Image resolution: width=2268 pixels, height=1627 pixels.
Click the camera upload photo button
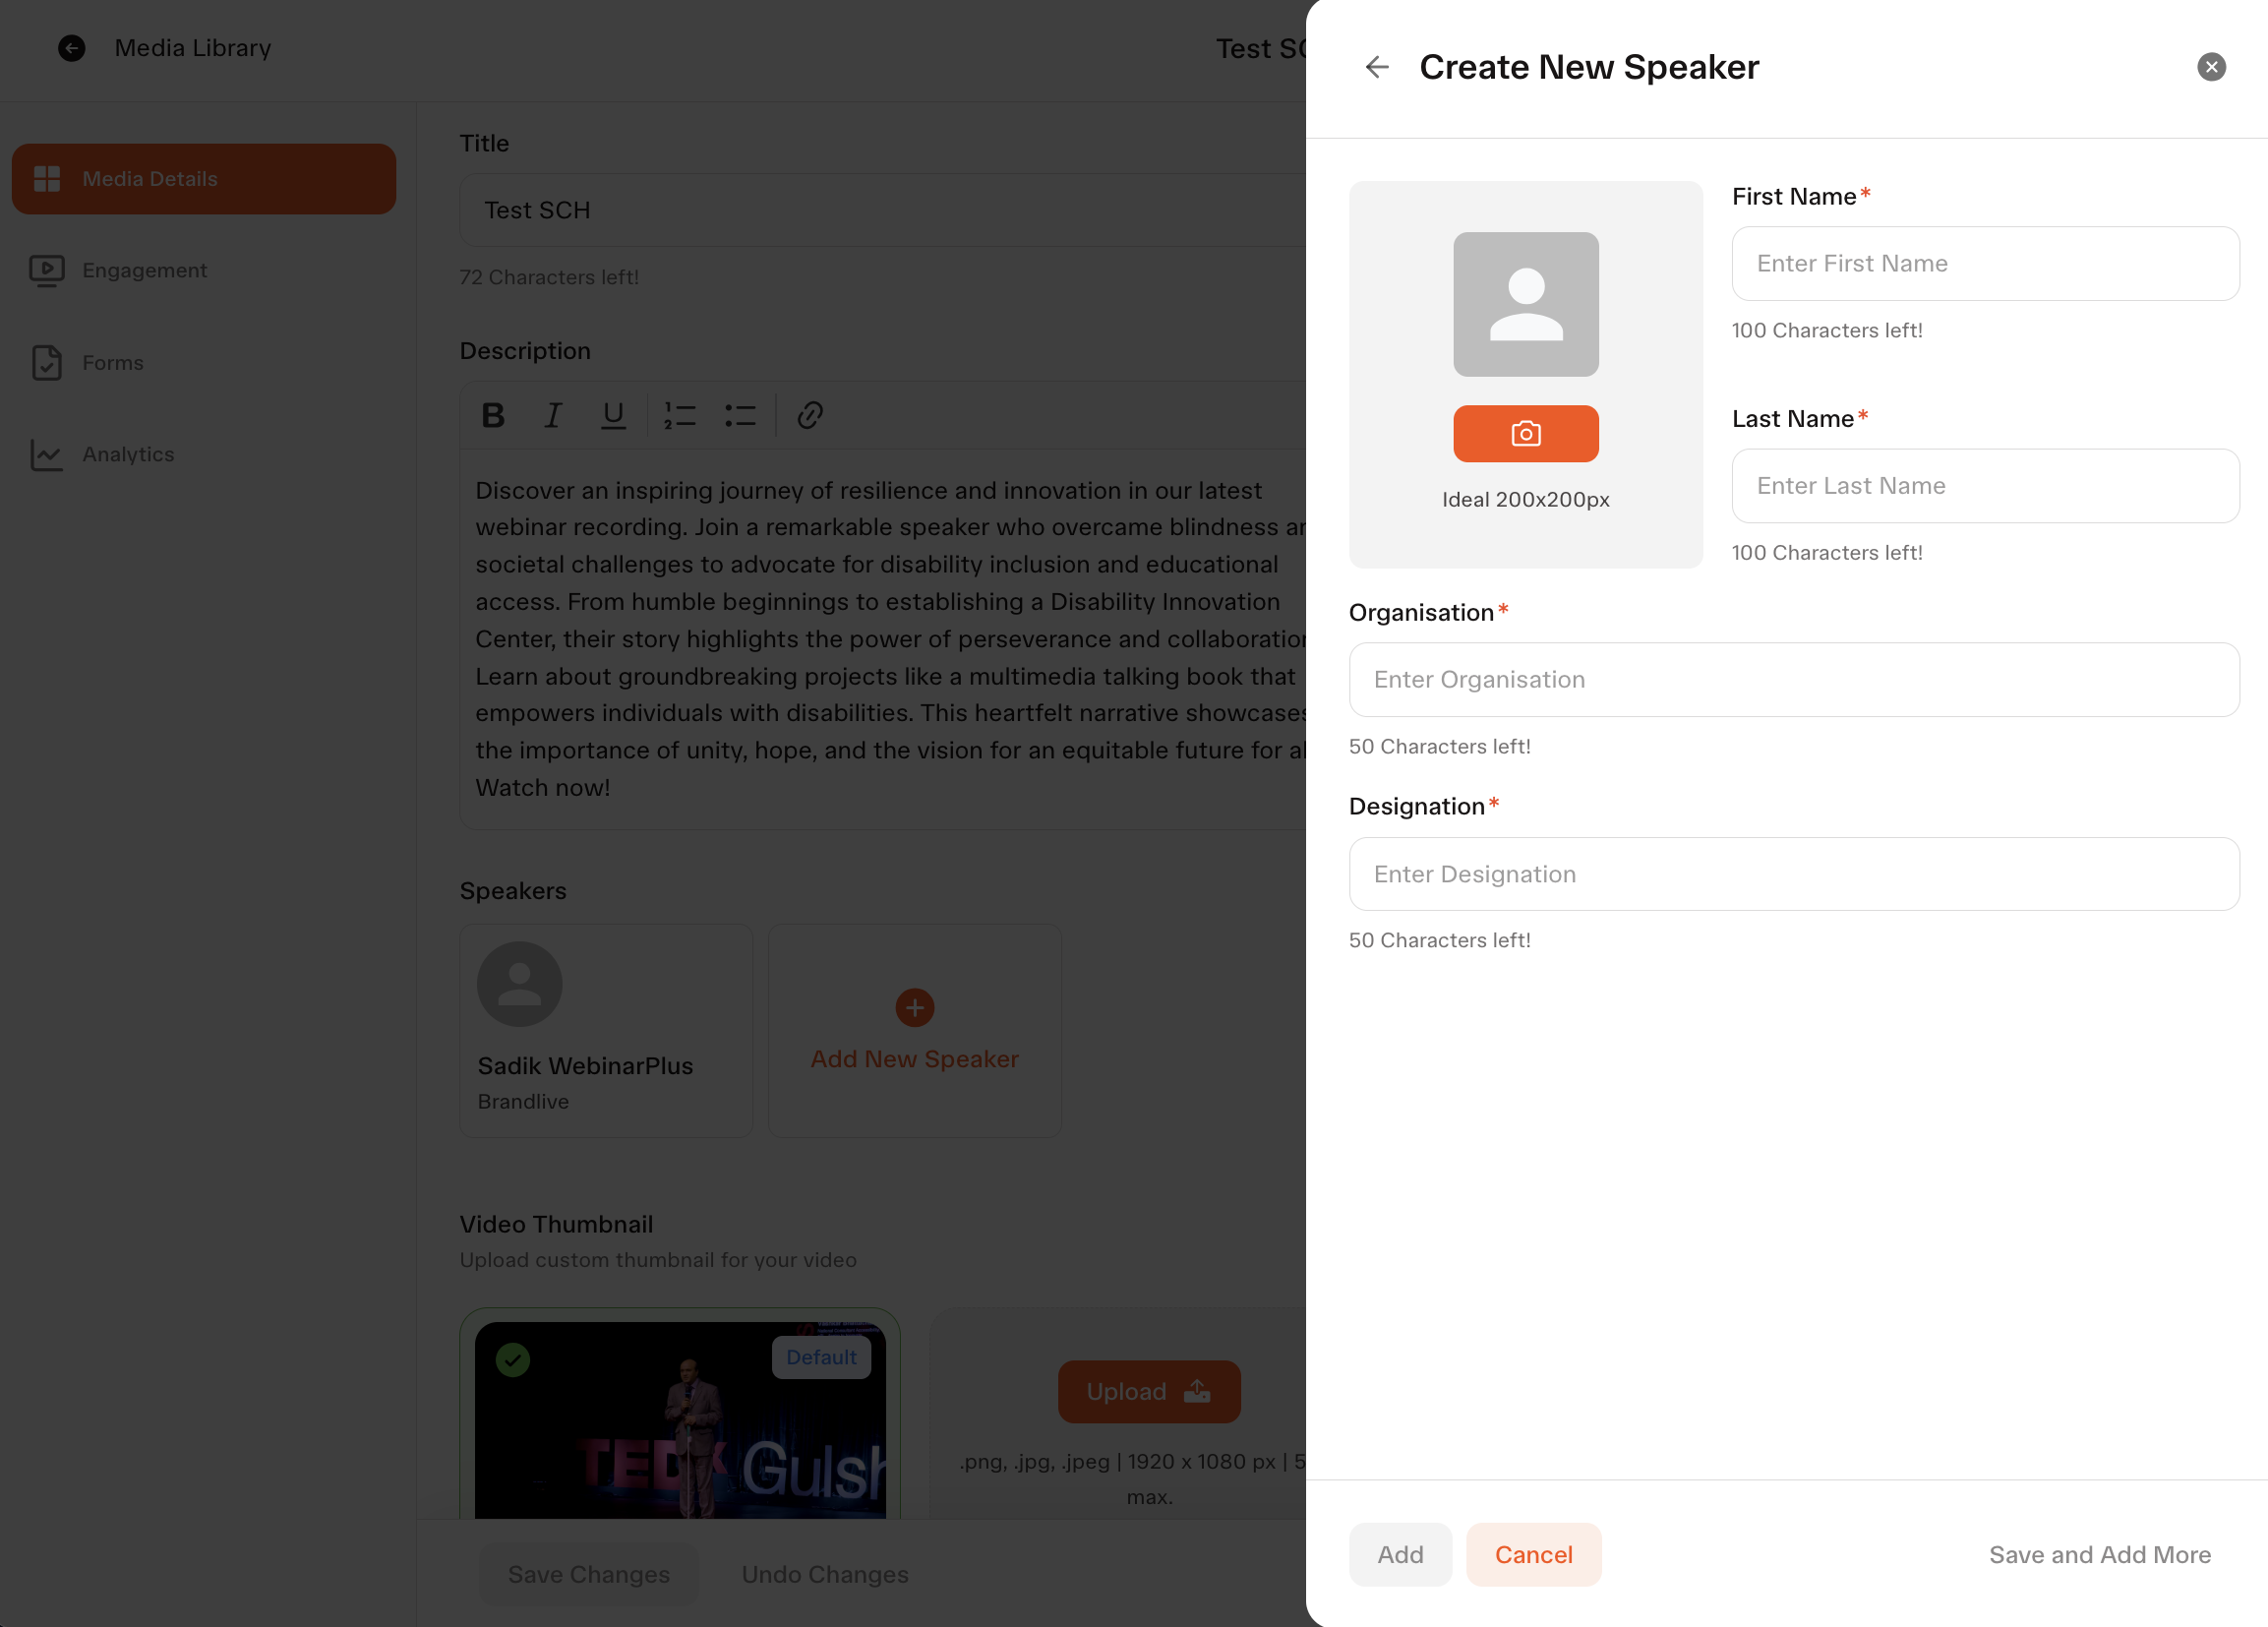click(x=1525, y=433)
